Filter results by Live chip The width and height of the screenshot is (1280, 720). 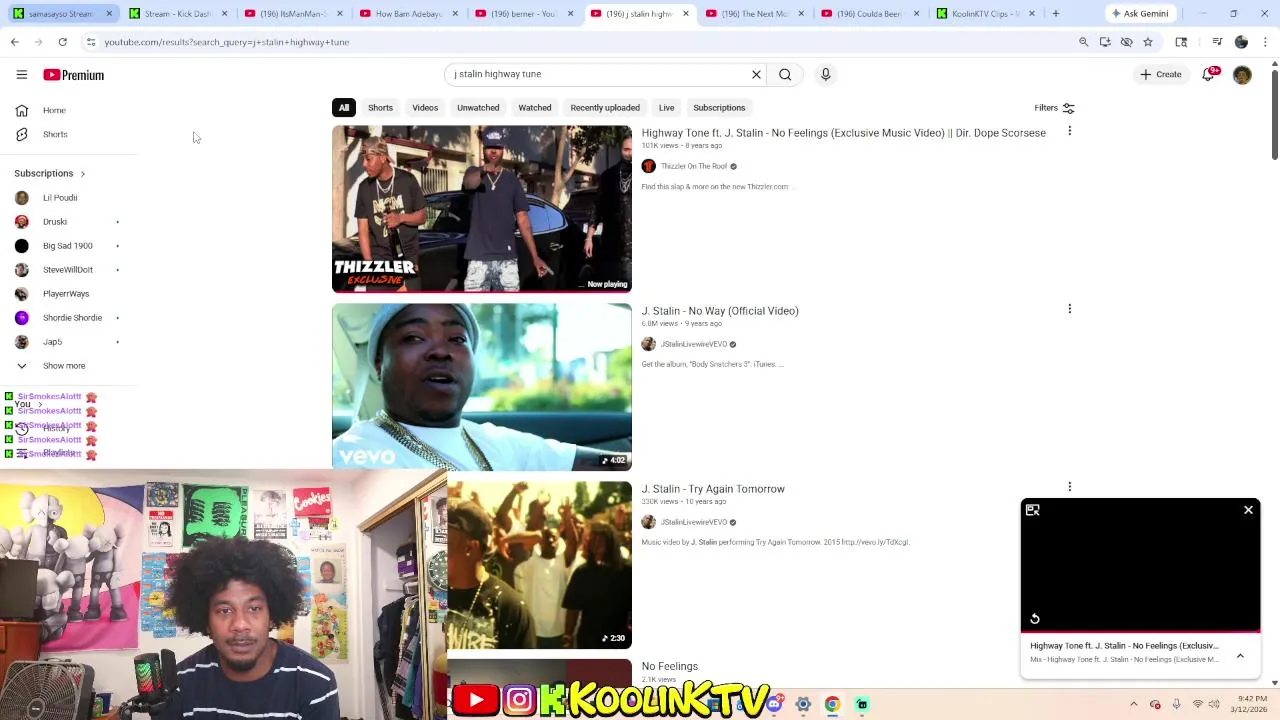[666, 107]
